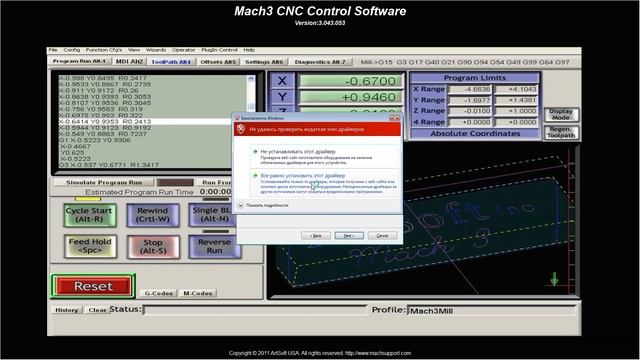The image size is (640, 360).
Task: Click Z Range maximum value +1.0000
Action: pos(517,111)
